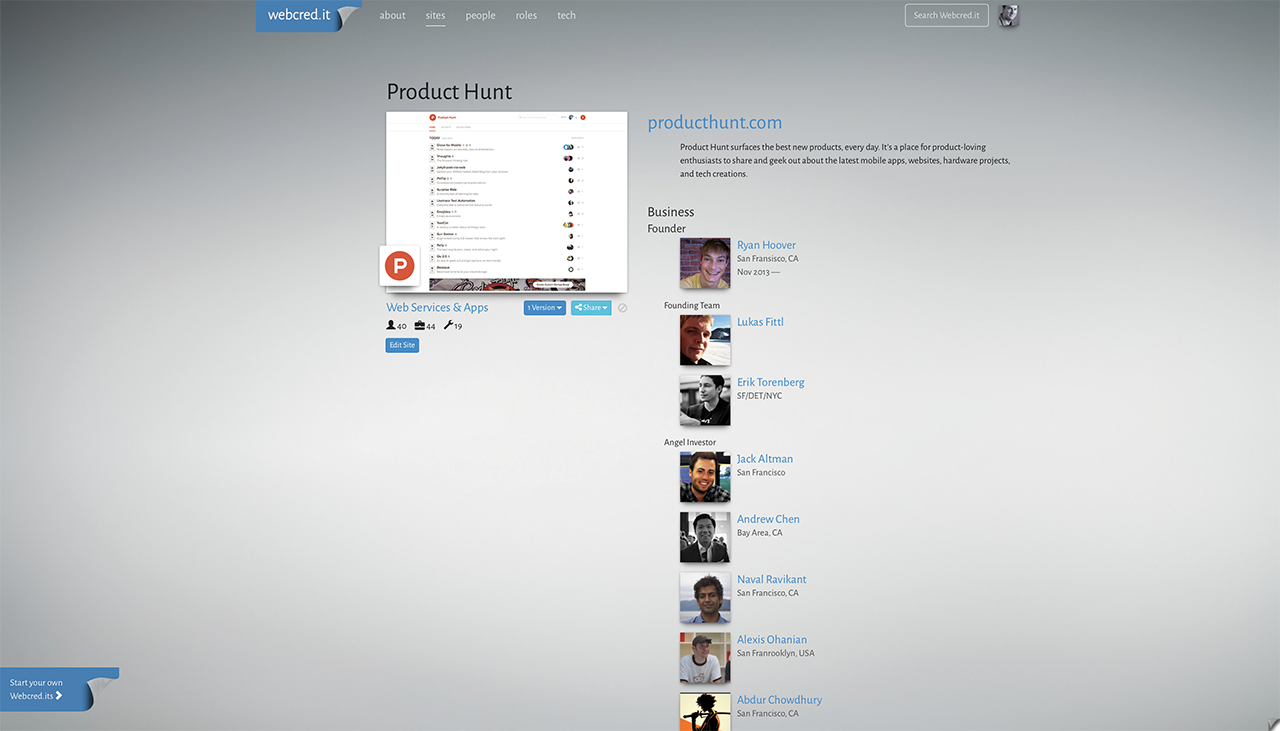Open the people section from the navbar
The image size is (1280, 731).
480,15
